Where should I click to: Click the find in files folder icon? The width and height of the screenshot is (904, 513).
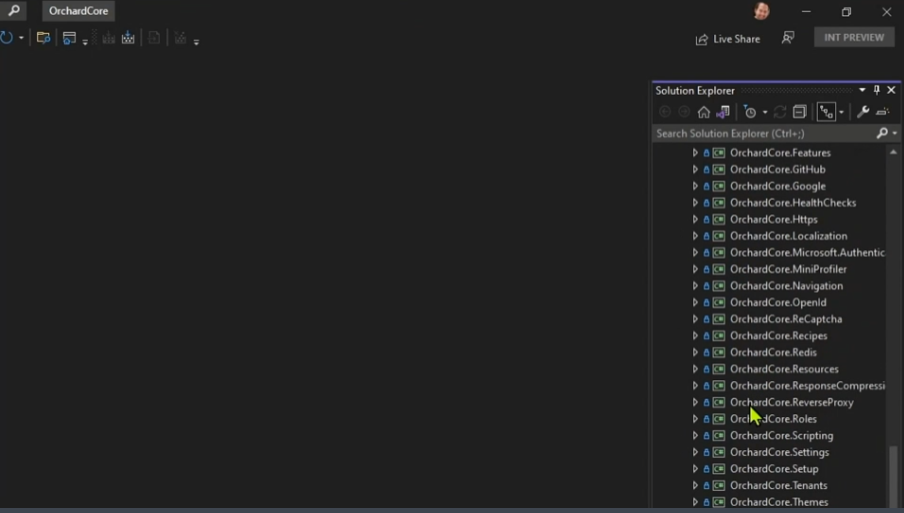coord(43,38)
